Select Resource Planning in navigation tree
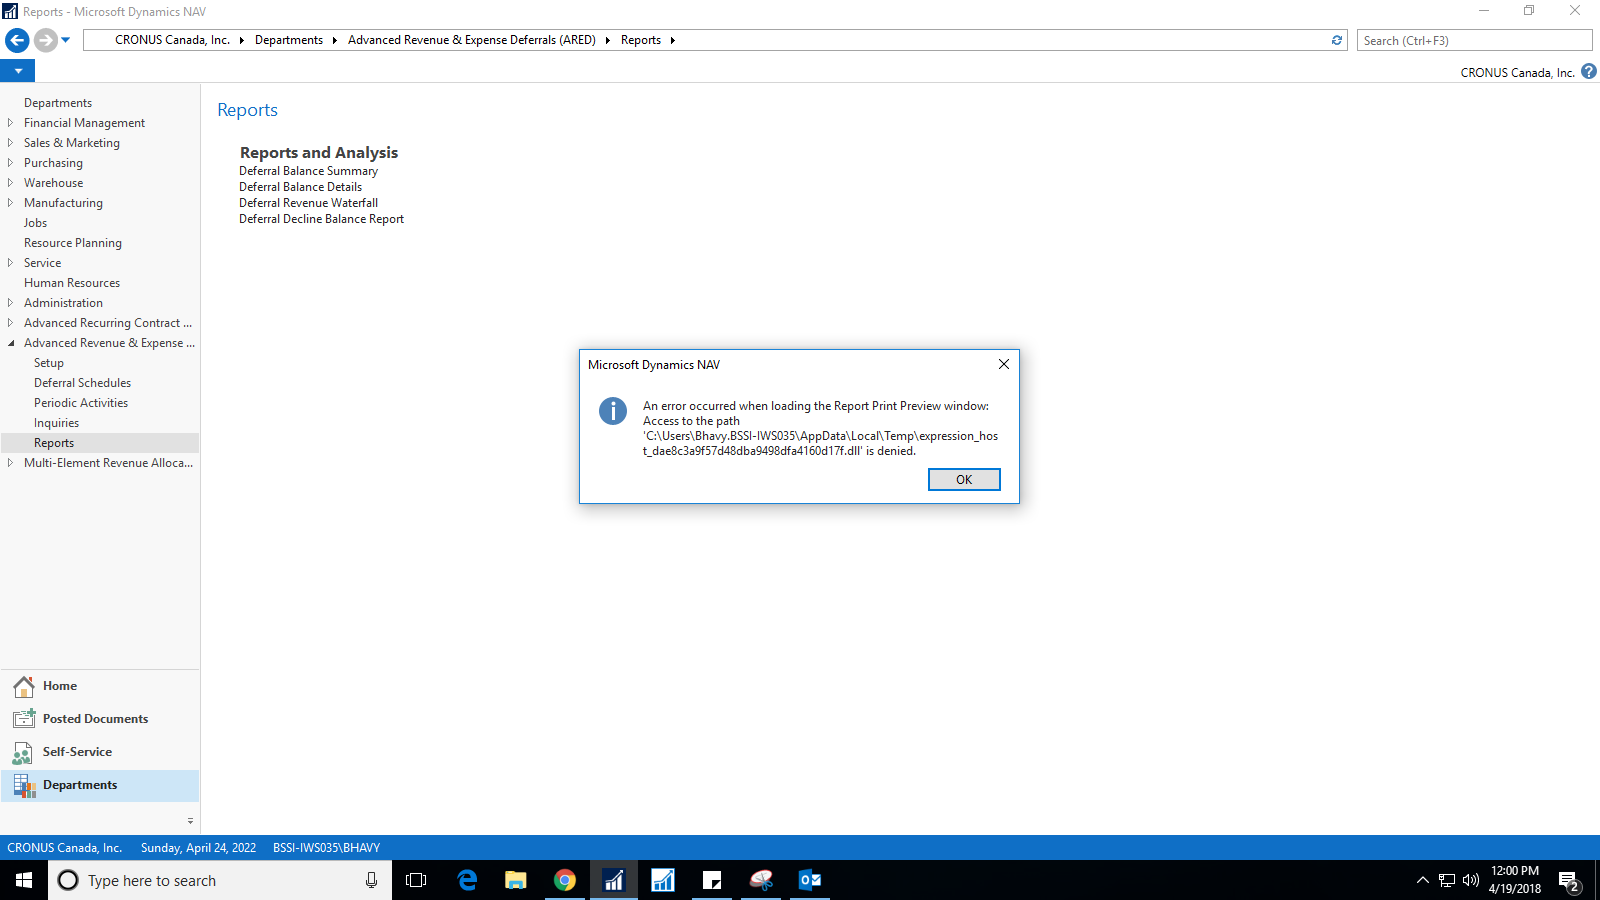The image size is (1600, 900). [x=73, y=243]
